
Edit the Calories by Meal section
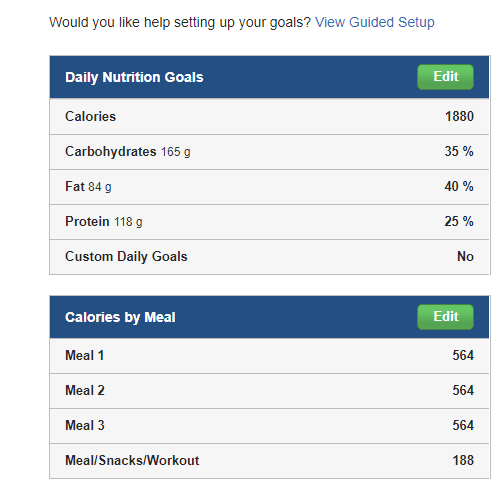445,317
